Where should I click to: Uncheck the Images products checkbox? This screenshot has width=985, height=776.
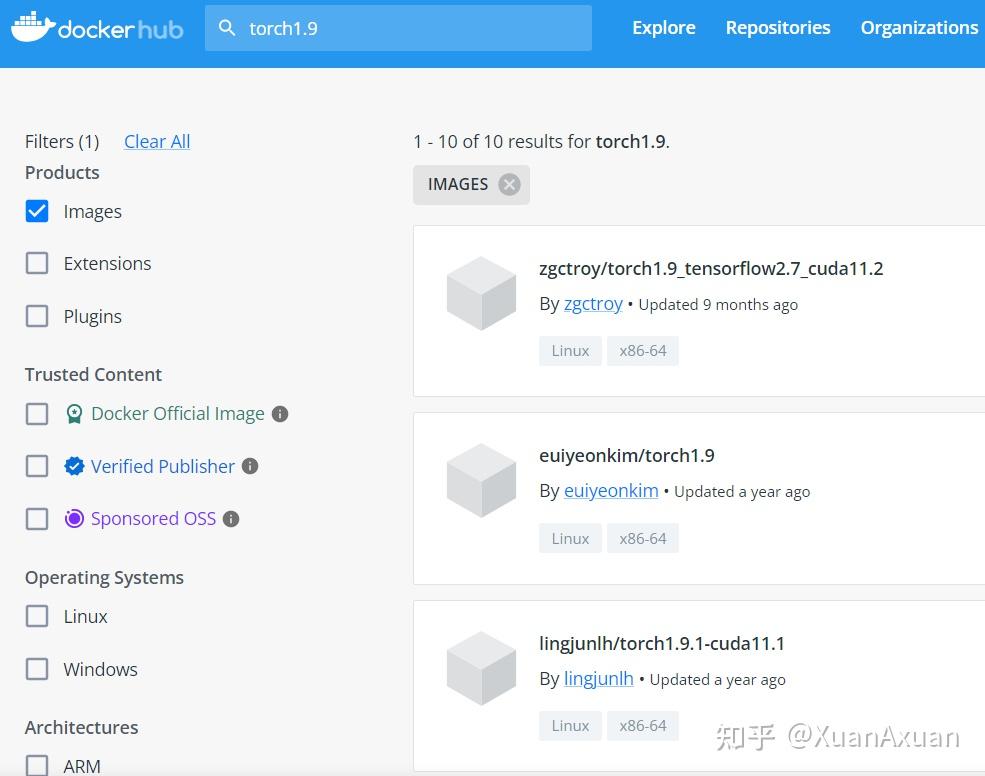click(x=37, y=211)
